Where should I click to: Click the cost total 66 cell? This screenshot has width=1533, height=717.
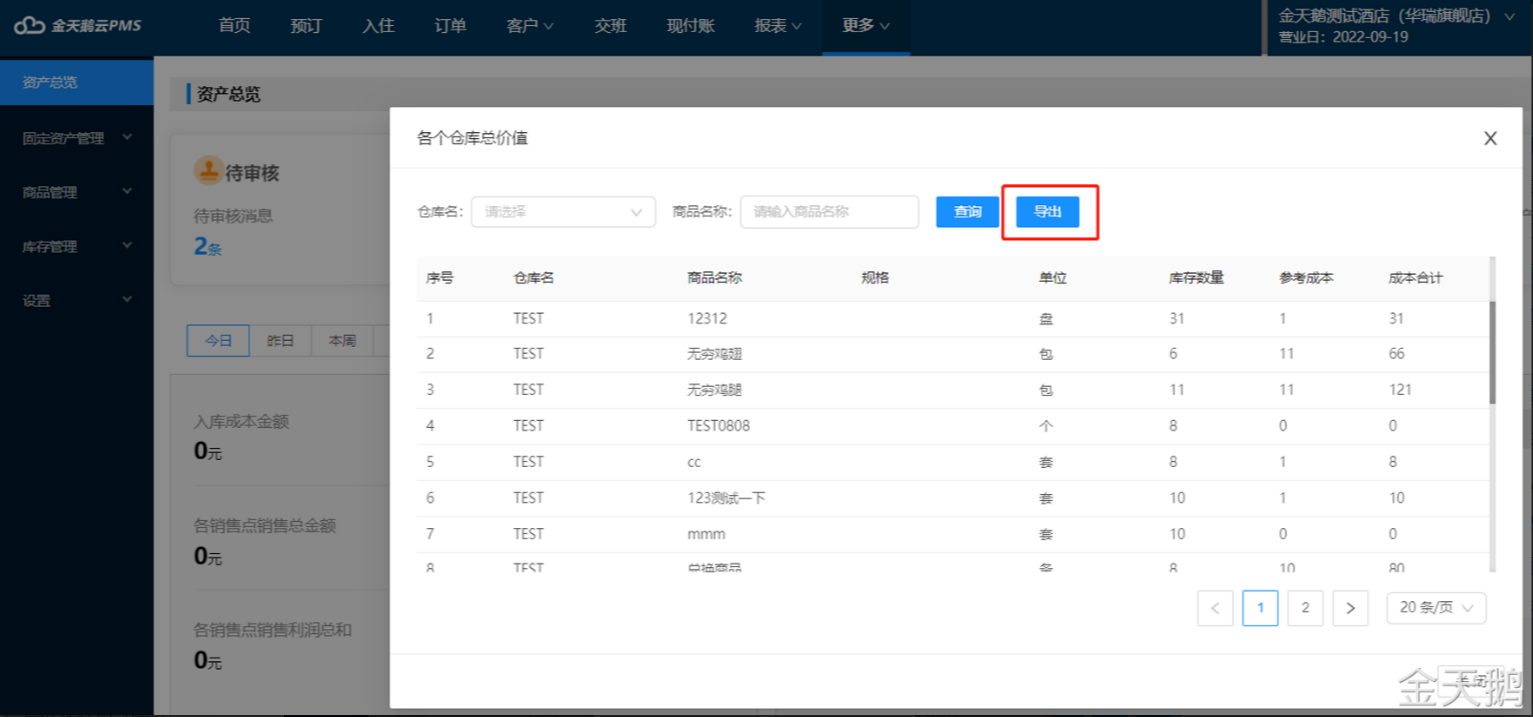pyautogui.click(x=1396, y=354)
